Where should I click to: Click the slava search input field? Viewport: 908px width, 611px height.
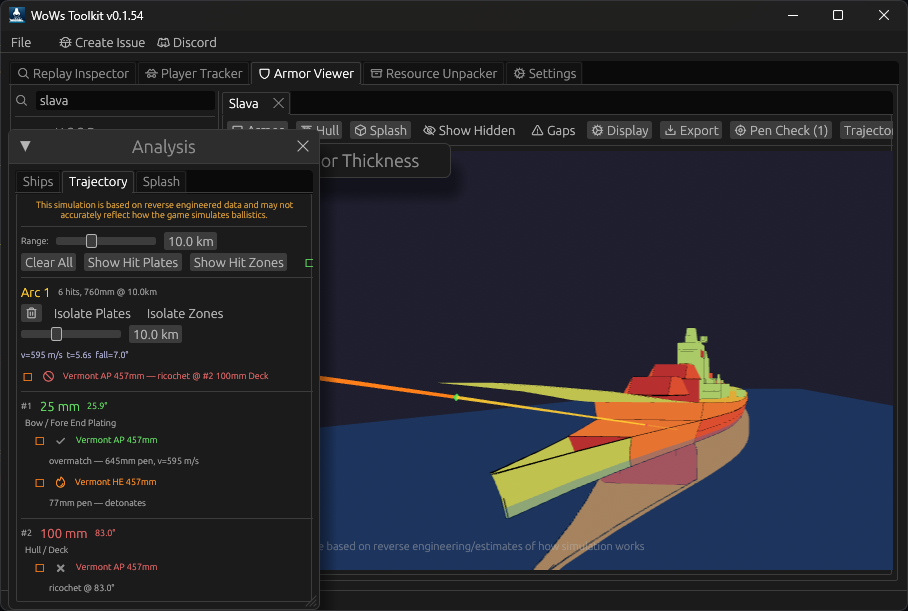(x=120, y=102)
